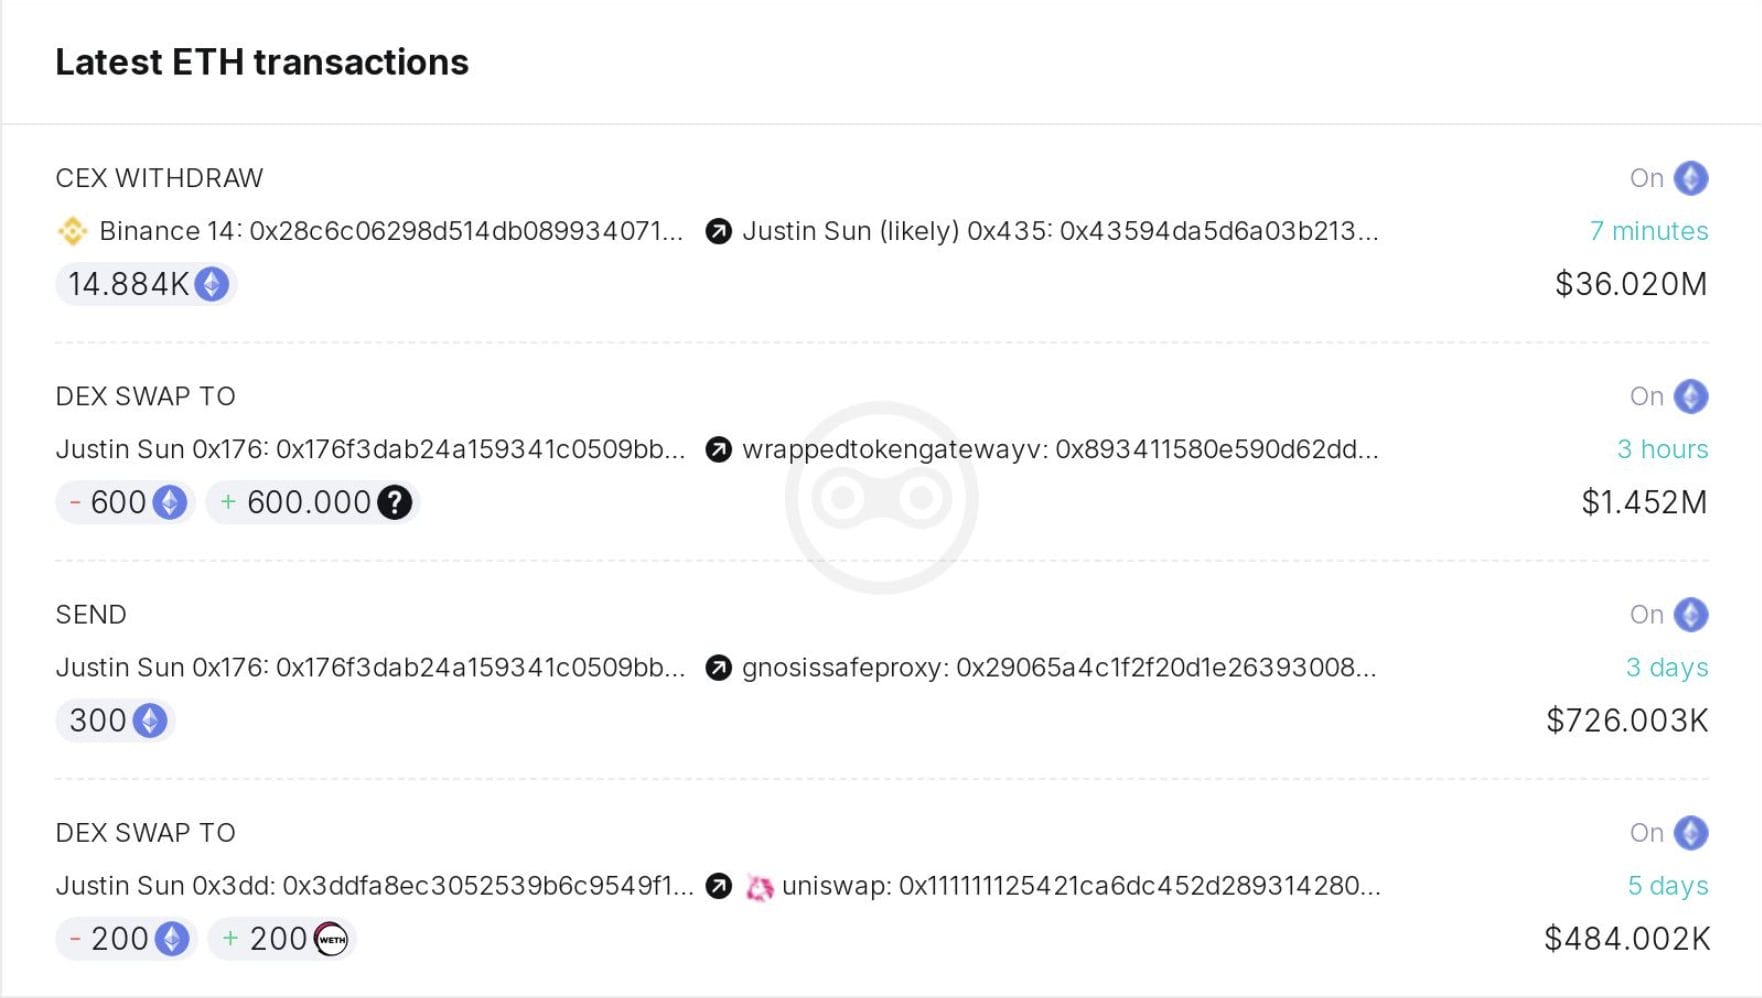Click the unknown token question mark icon
Screen dimensions: 1762x998
click(x=395, y=502)
